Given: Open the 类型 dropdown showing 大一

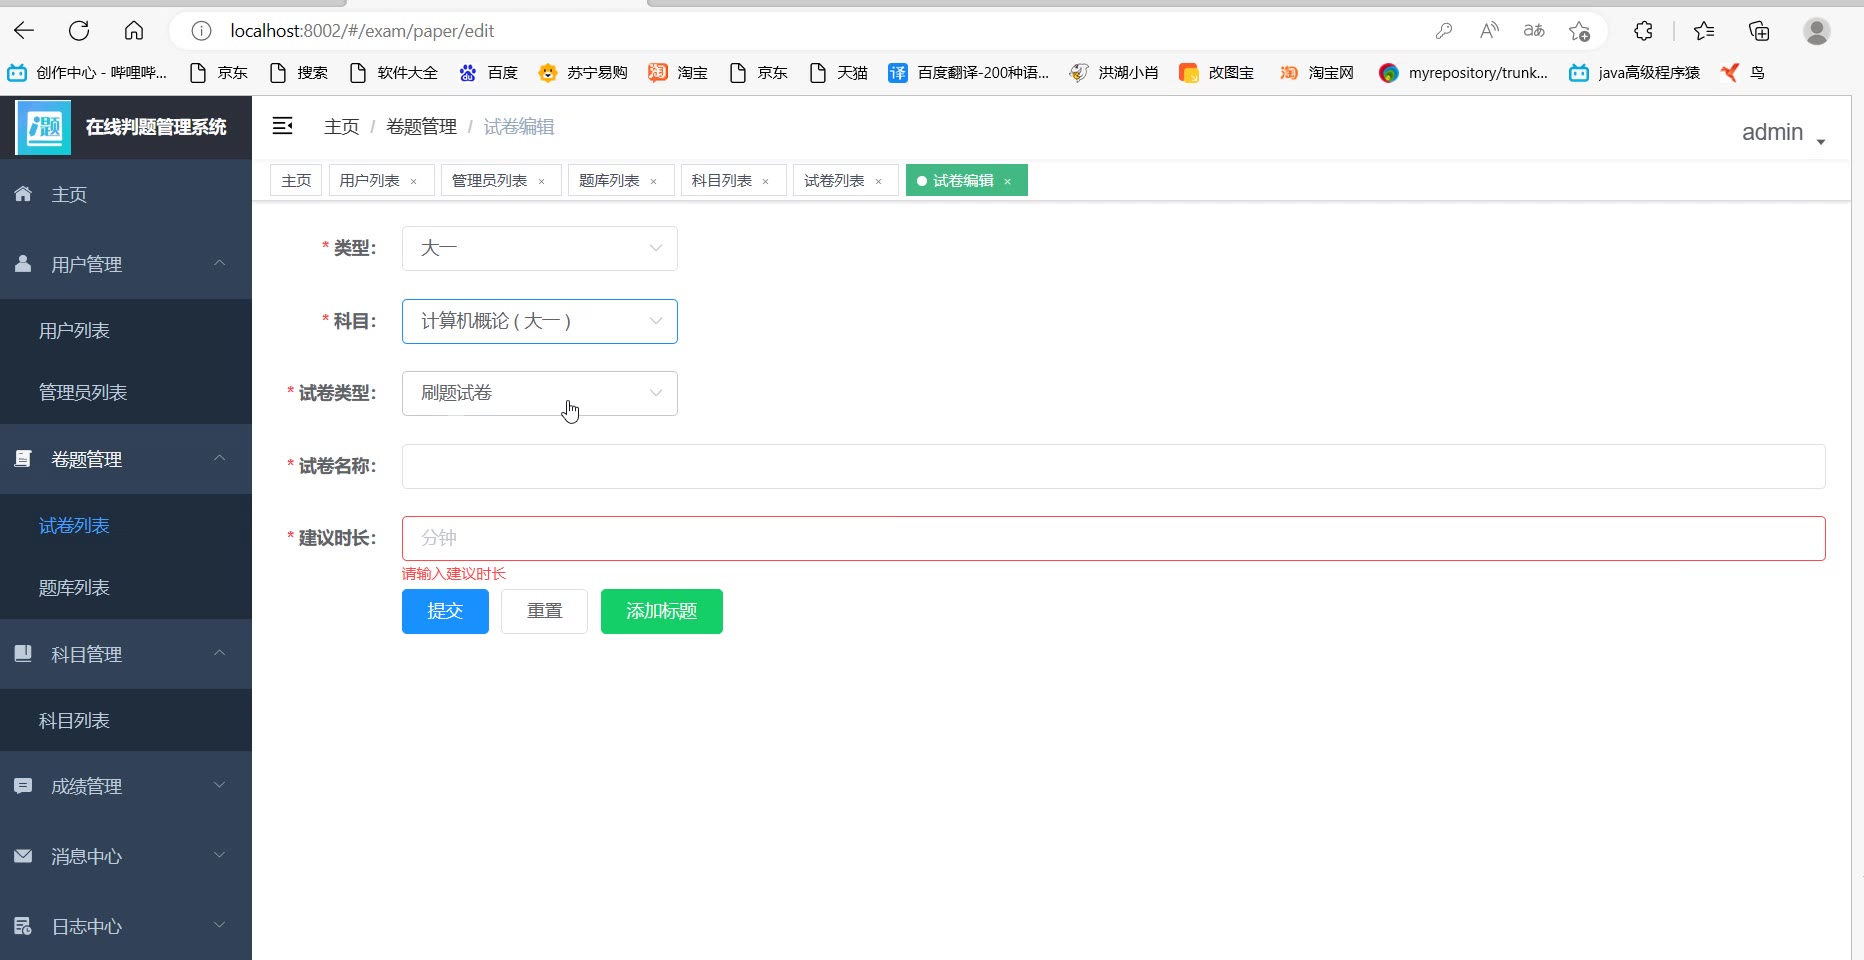Looking at the screenshot, I should pos(540,248).
